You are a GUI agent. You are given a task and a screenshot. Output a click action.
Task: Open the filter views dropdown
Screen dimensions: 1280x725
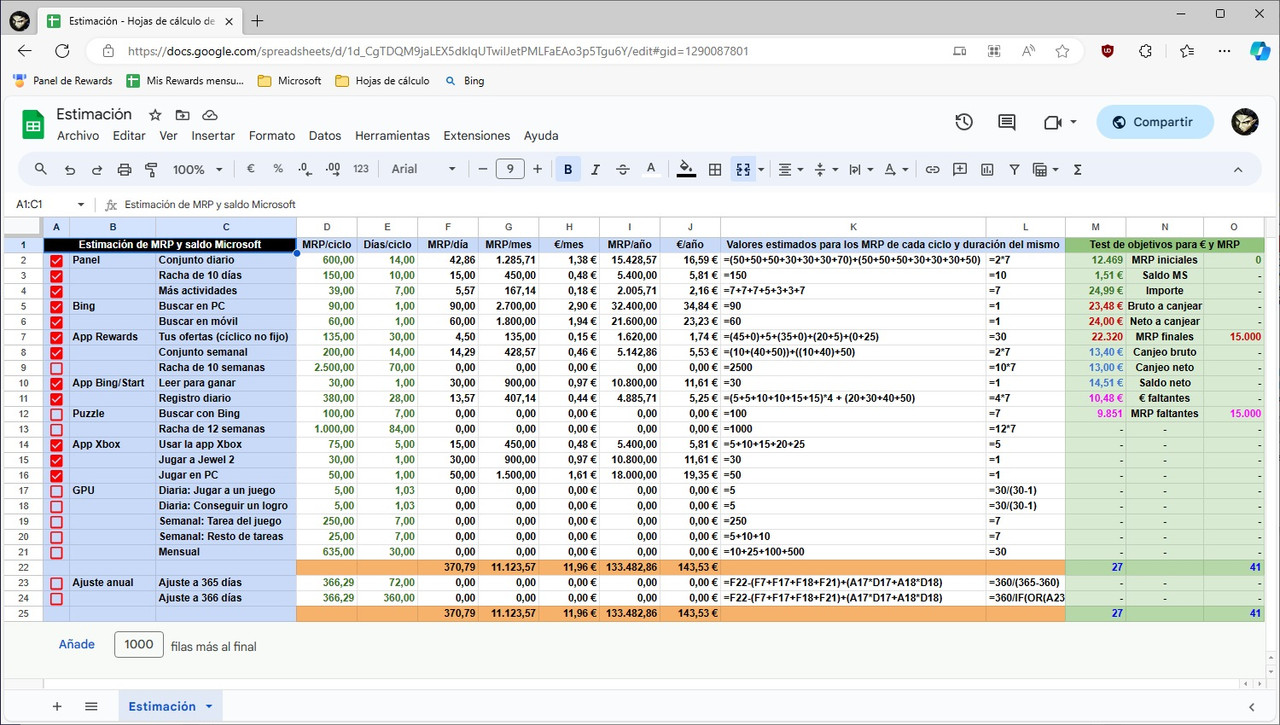pos(1045,169)
